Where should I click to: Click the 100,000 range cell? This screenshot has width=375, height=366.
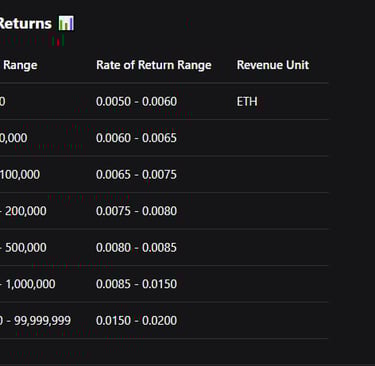[x=20, y=175]
